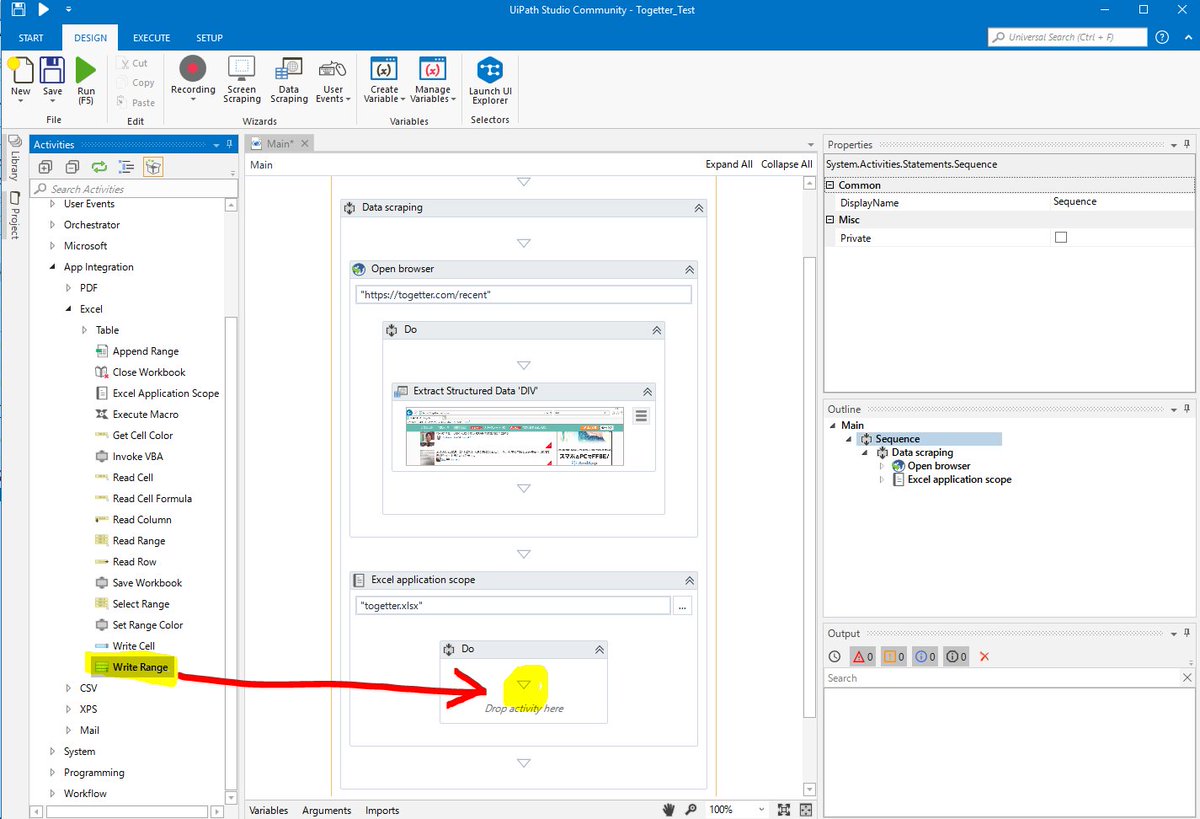Expand the CSV activities node

coord(68,688)
